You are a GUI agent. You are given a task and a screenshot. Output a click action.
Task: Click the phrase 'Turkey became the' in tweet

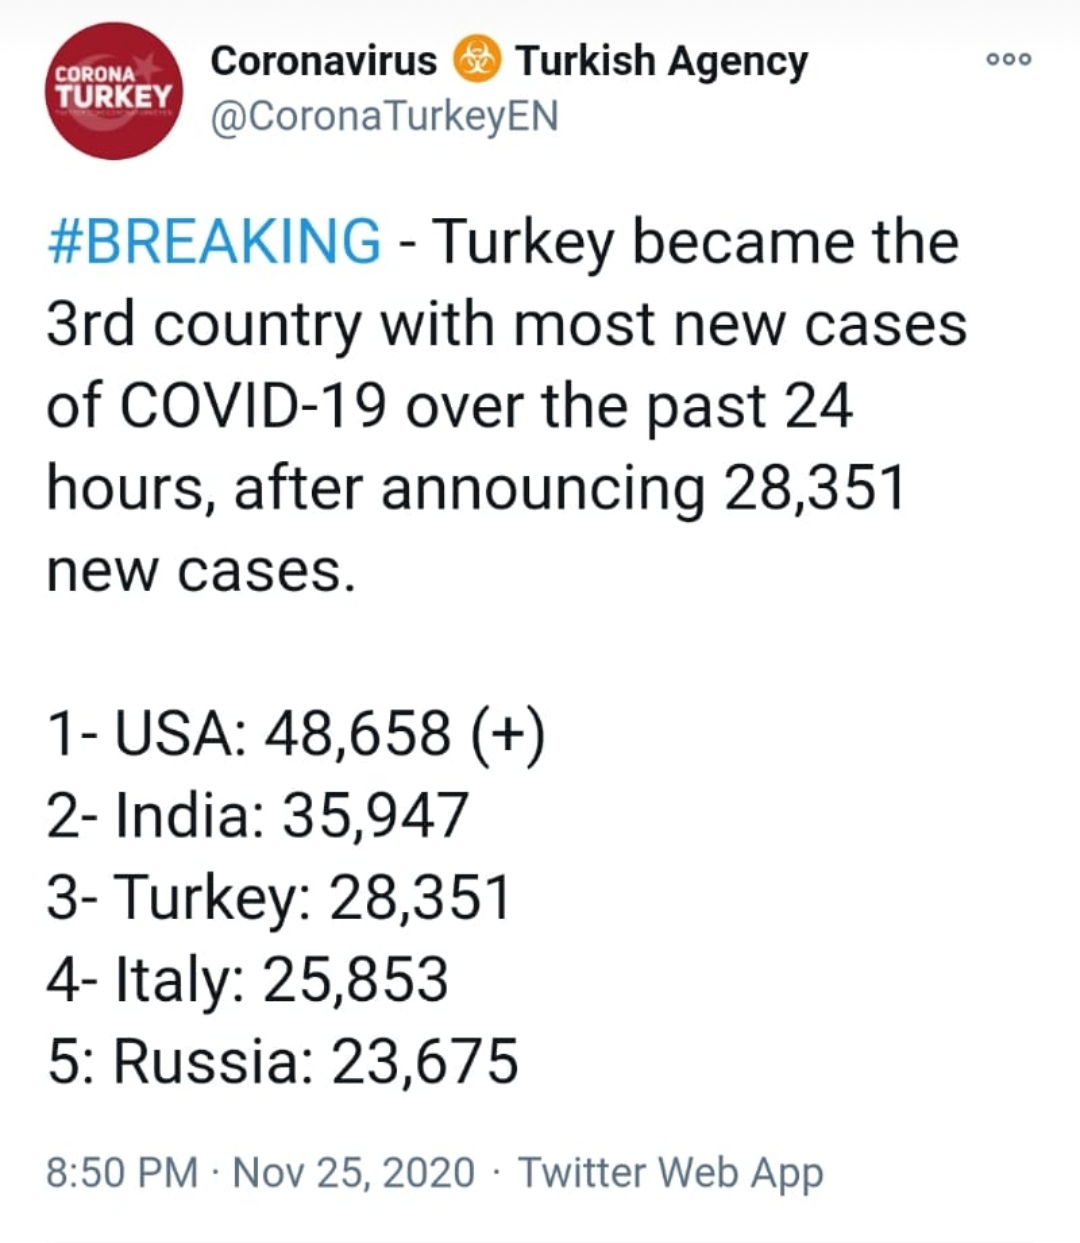[x=694, y=243]
